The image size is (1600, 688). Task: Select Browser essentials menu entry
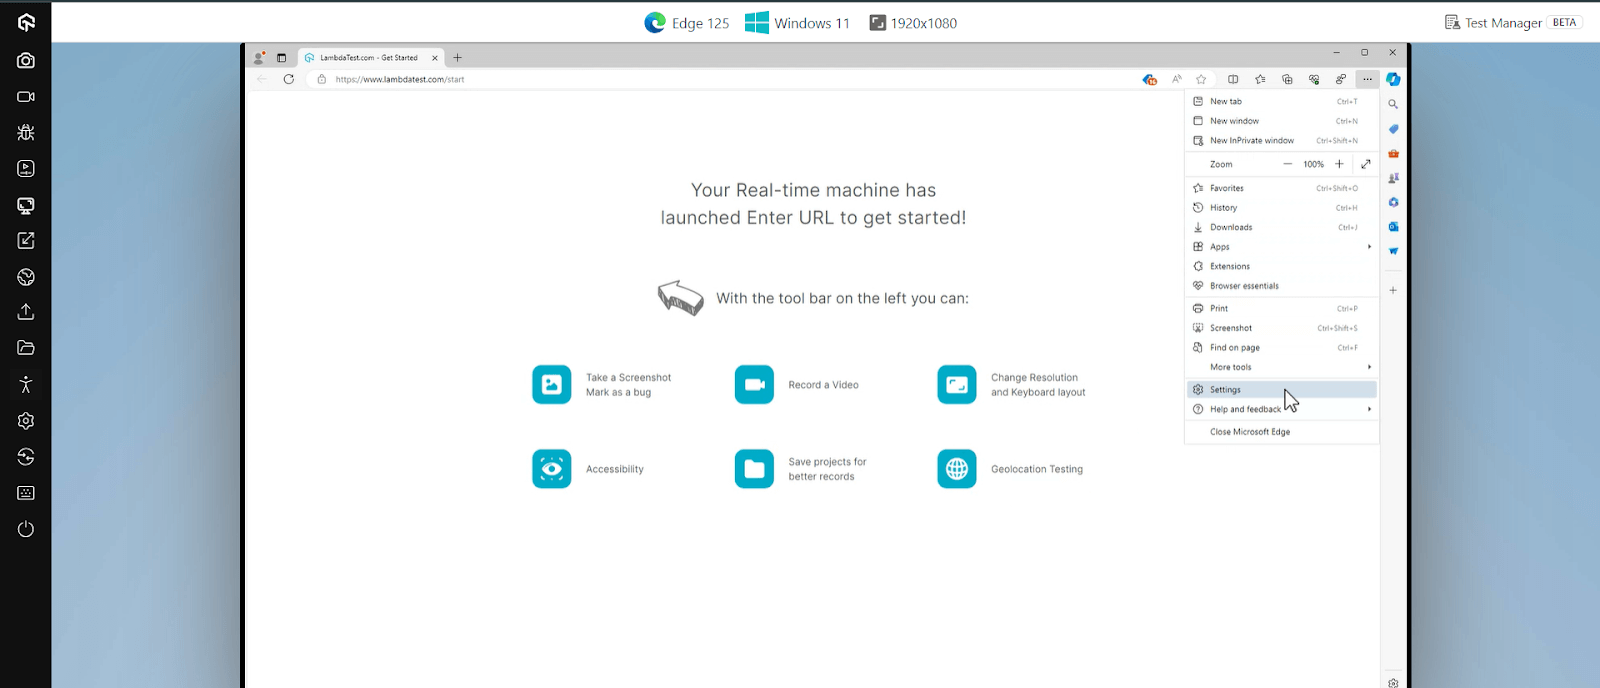click(x=1282, y=286)
